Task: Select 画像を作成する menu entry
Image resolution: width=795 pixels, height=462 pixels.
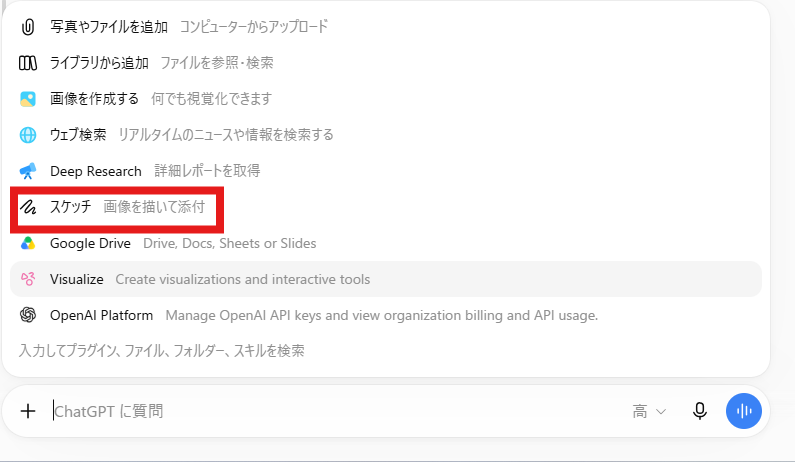Action: pos(386,99)
